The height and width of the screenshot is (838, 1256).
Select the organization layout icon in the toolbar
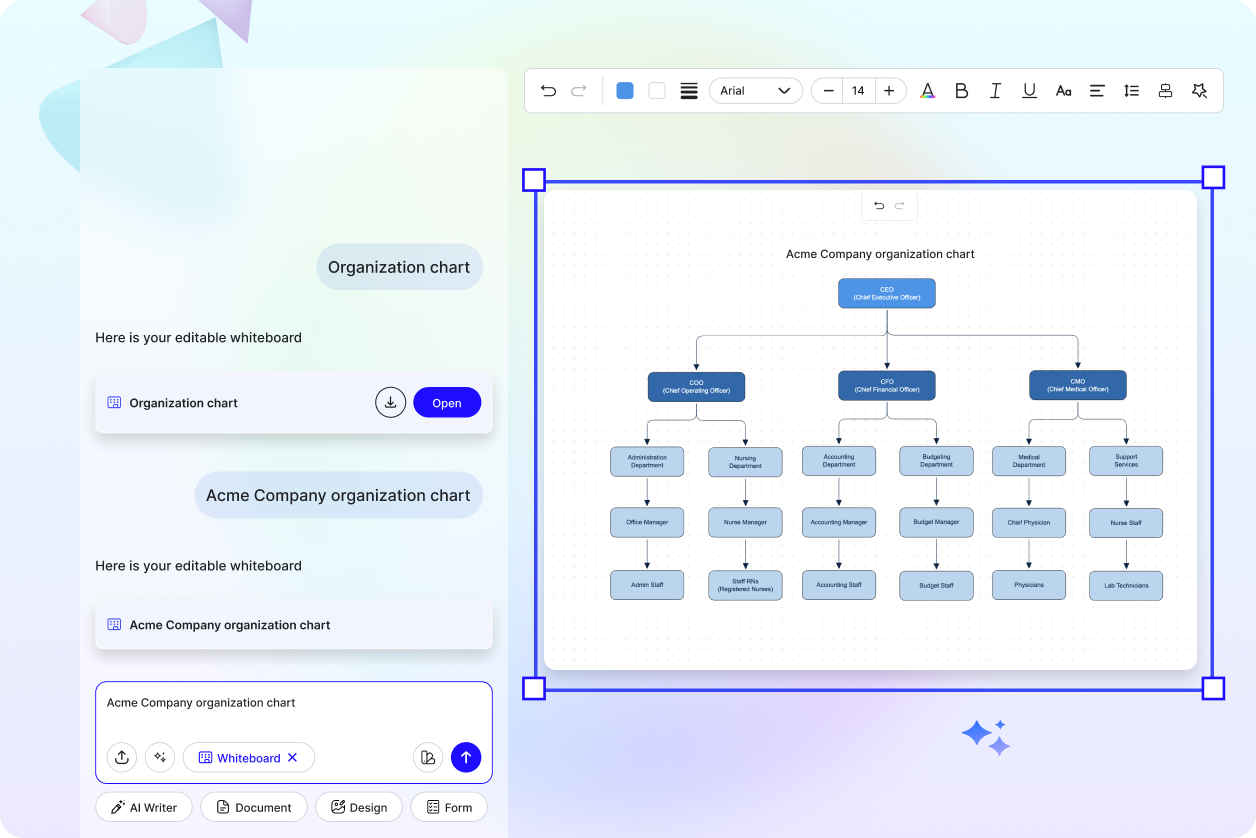(1165, 90)
